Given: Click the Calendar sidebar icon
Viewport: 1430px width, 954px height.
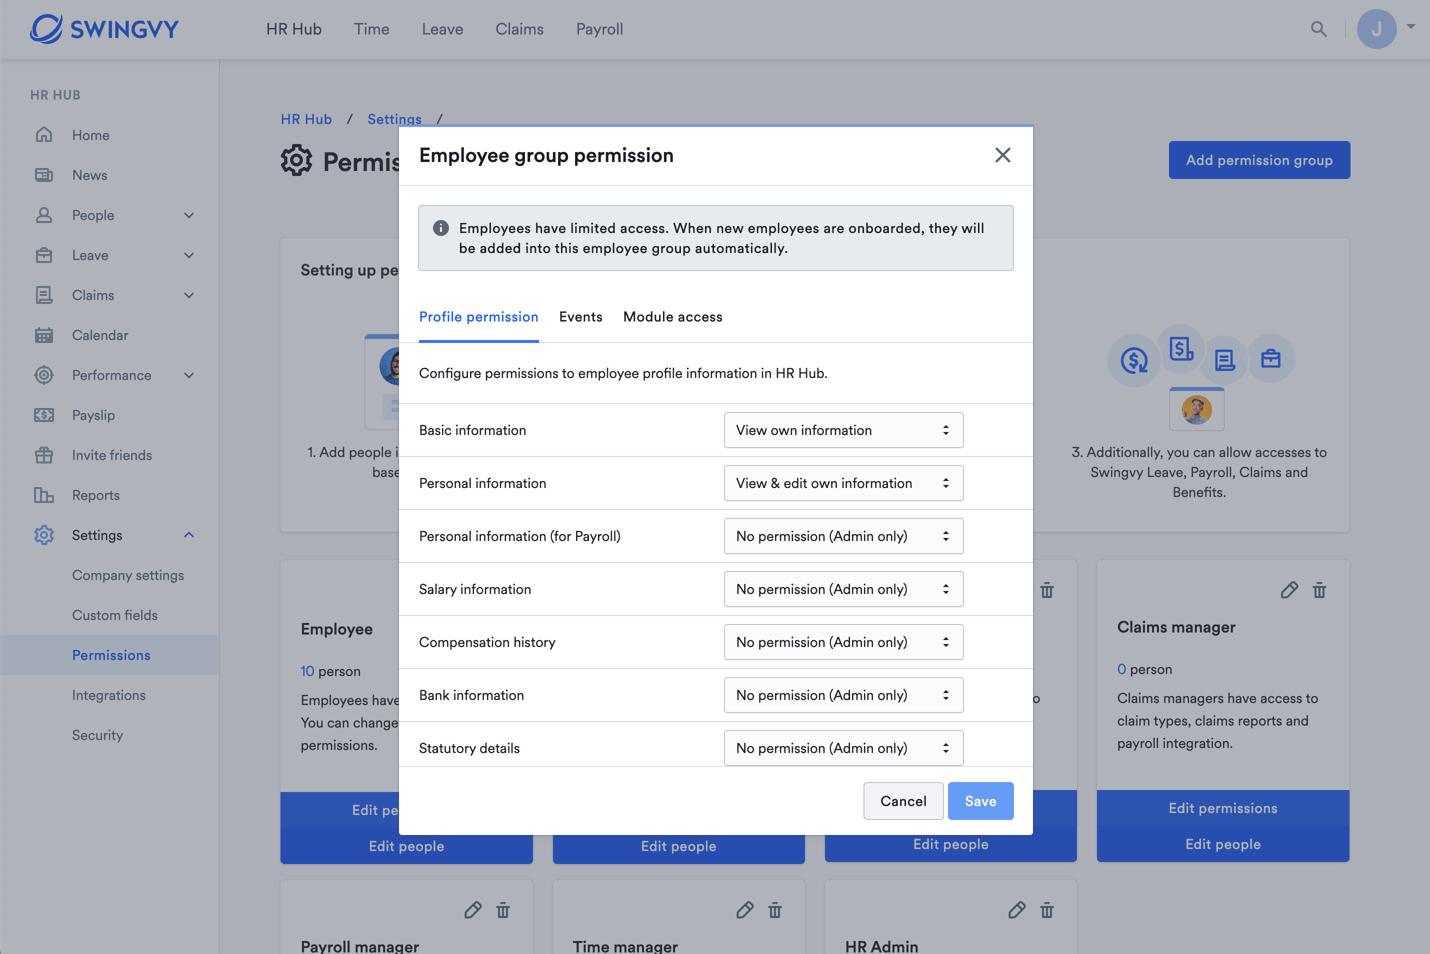Looking at the screenshot, I should click(44, 335).
